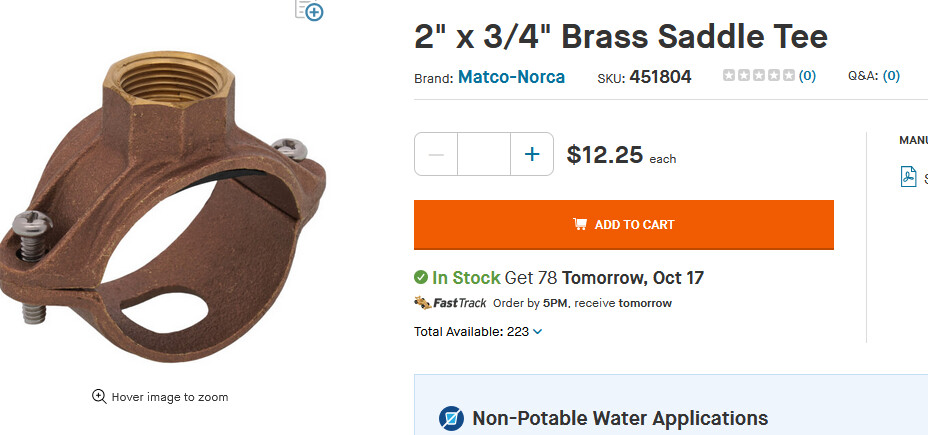Click the FastTrack logo

pyautogui.click(x=450, y=303)
